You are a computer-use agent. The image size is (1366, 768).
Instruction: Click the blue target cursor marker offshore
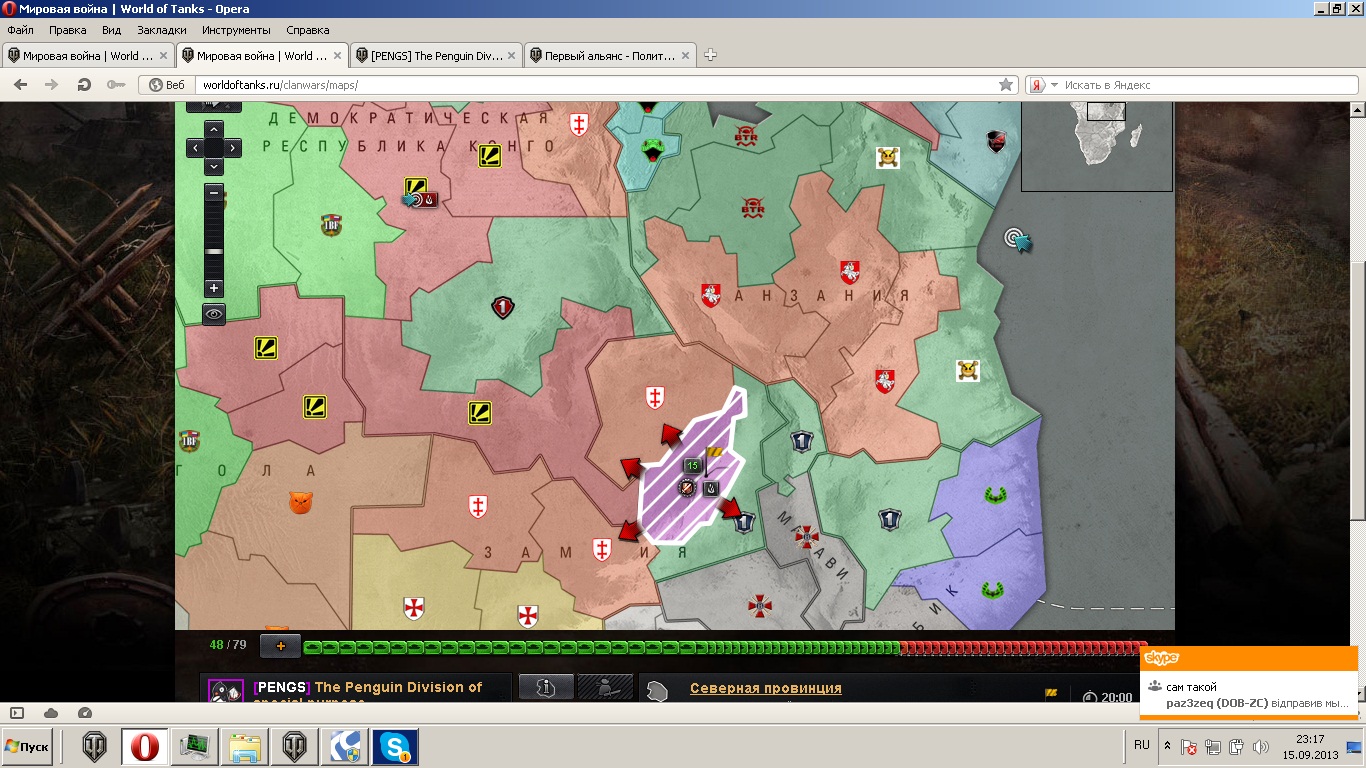coord(1017,239)
